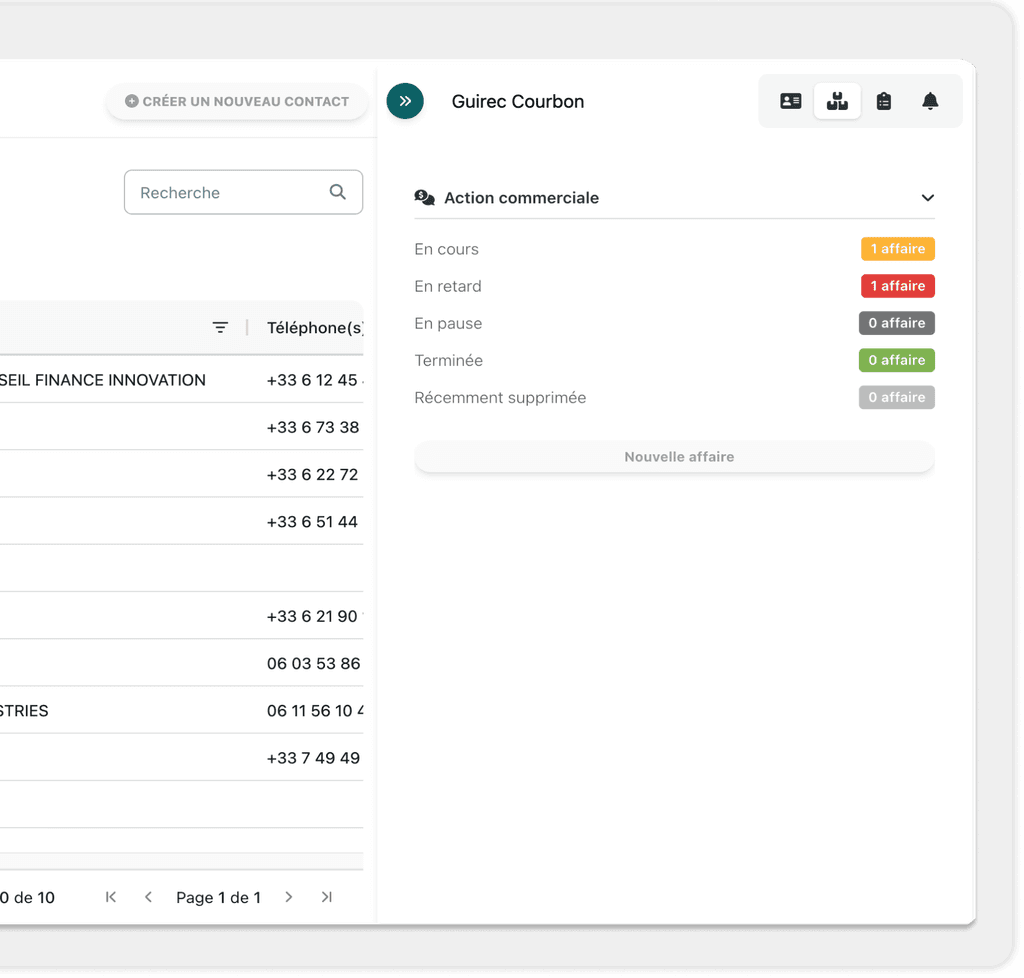Viewport: 1024px width, 978px height.
Task: Focus the Recherche search field
Action: [x=244, y=193]
